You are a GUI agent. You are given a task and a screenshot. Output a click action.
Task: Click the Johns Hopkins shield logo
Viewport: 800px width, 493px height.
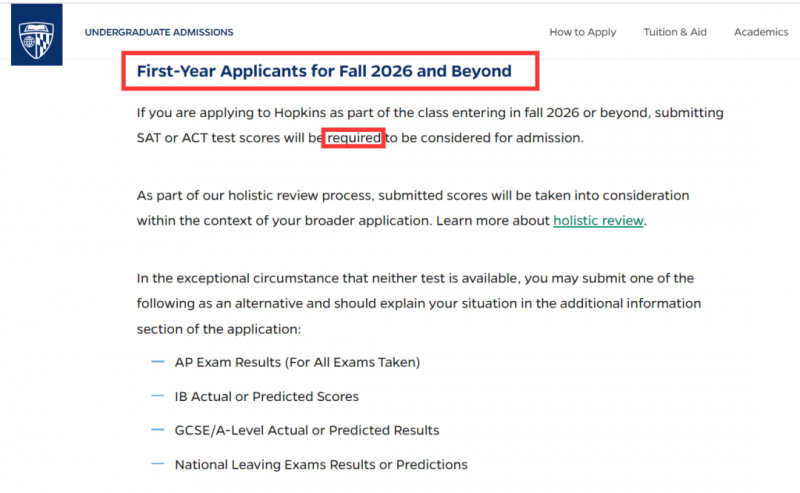tap(37, 35)
